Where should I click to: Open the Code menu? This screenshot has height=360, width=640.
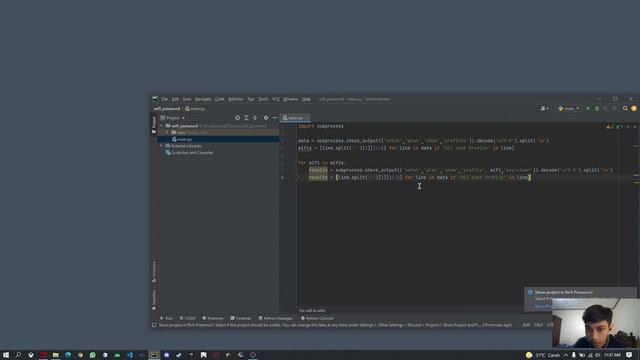point(220,99)
